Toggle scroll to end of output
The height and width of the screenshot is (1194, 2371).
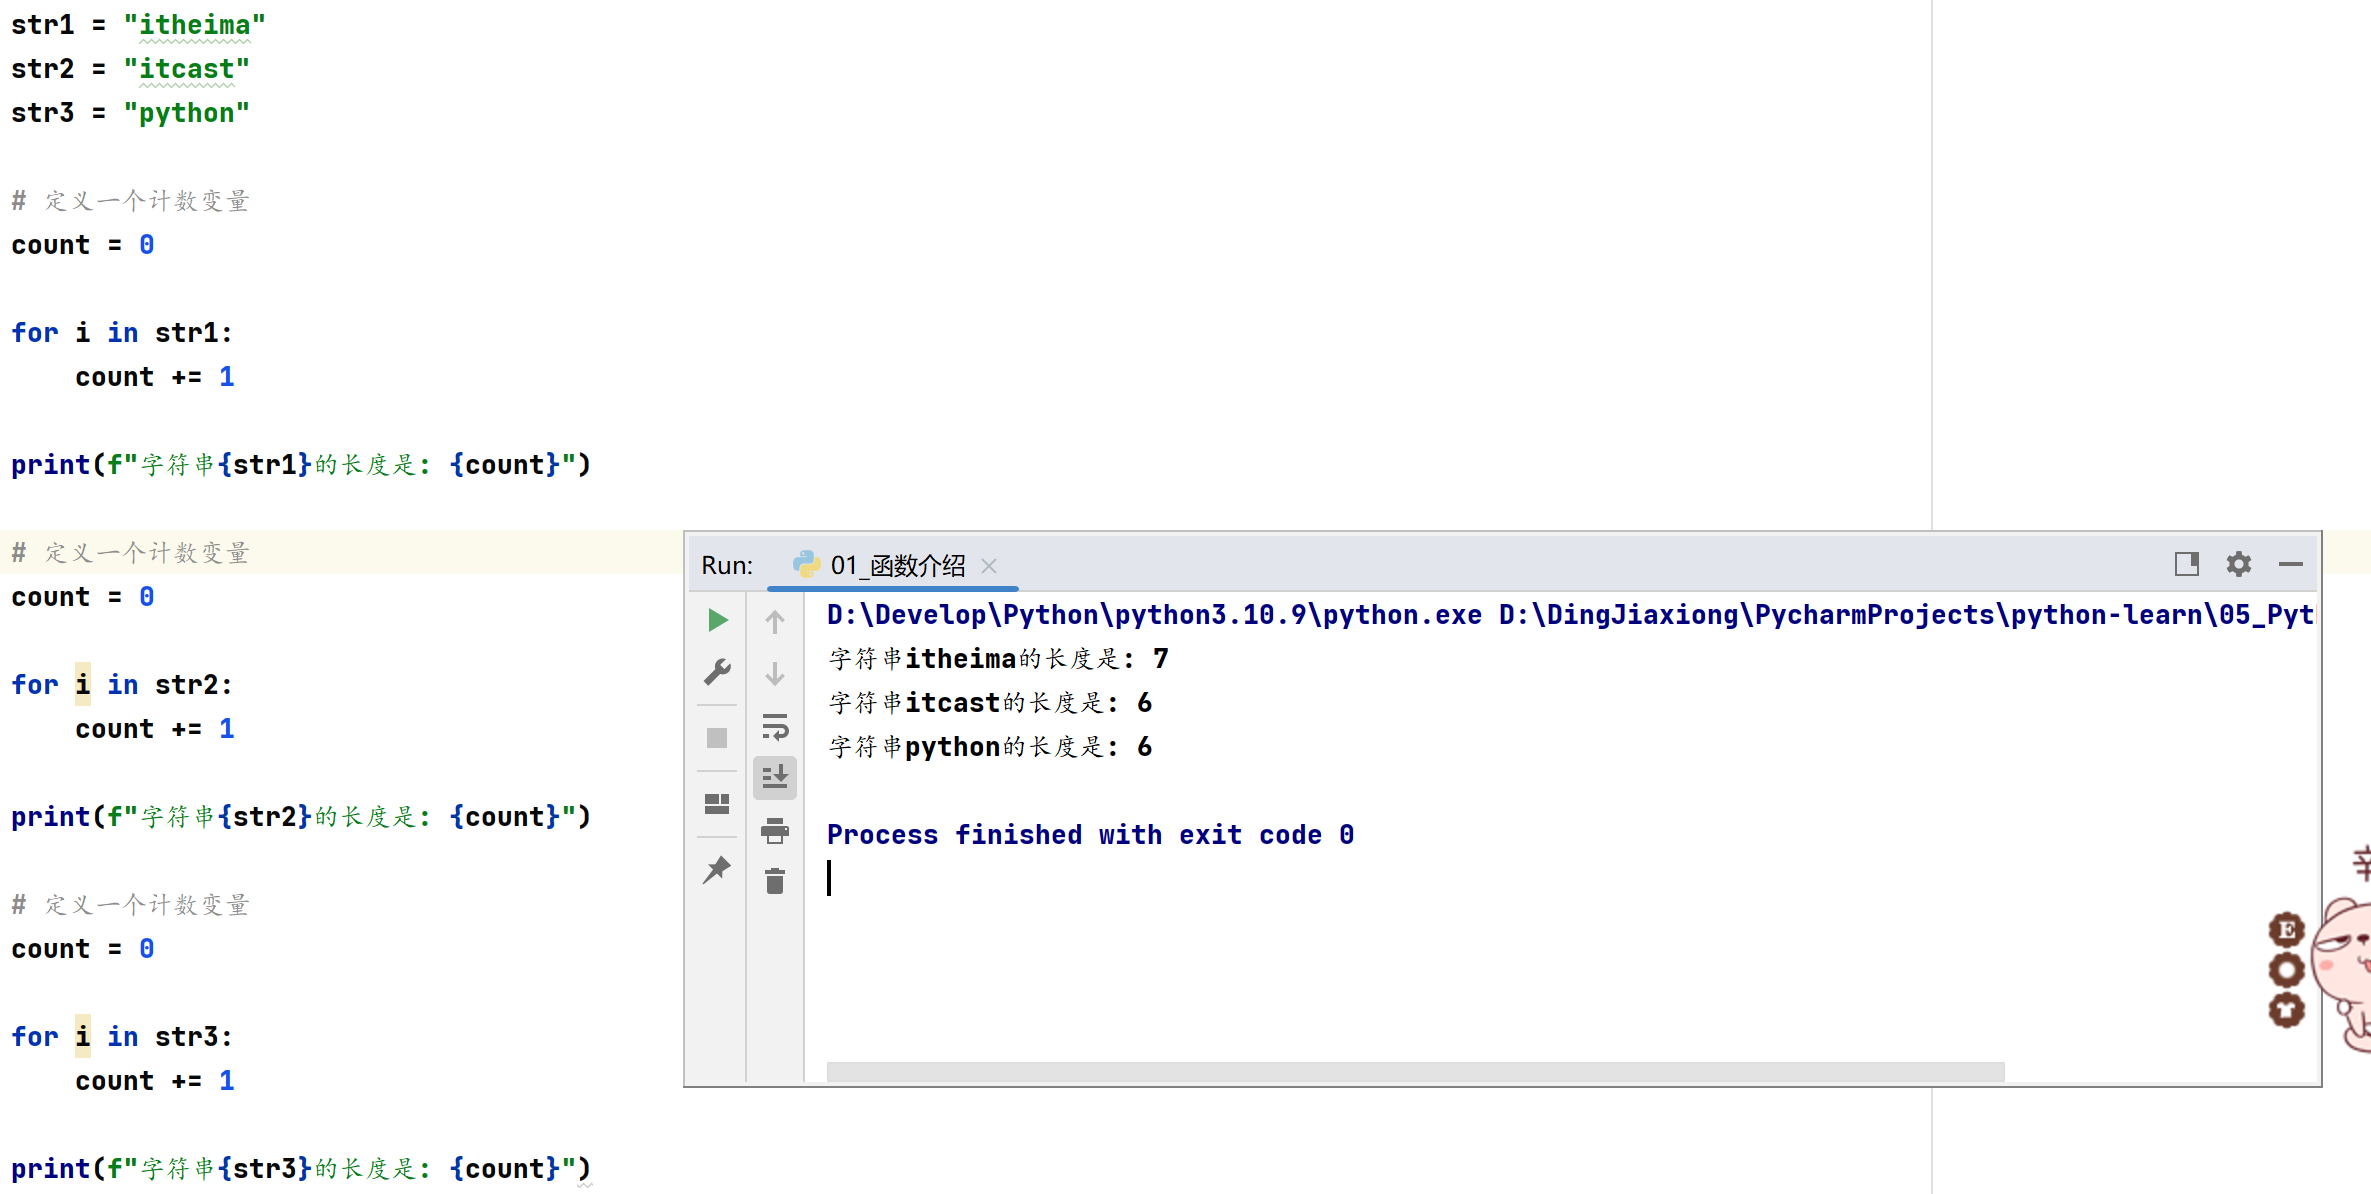775,777
